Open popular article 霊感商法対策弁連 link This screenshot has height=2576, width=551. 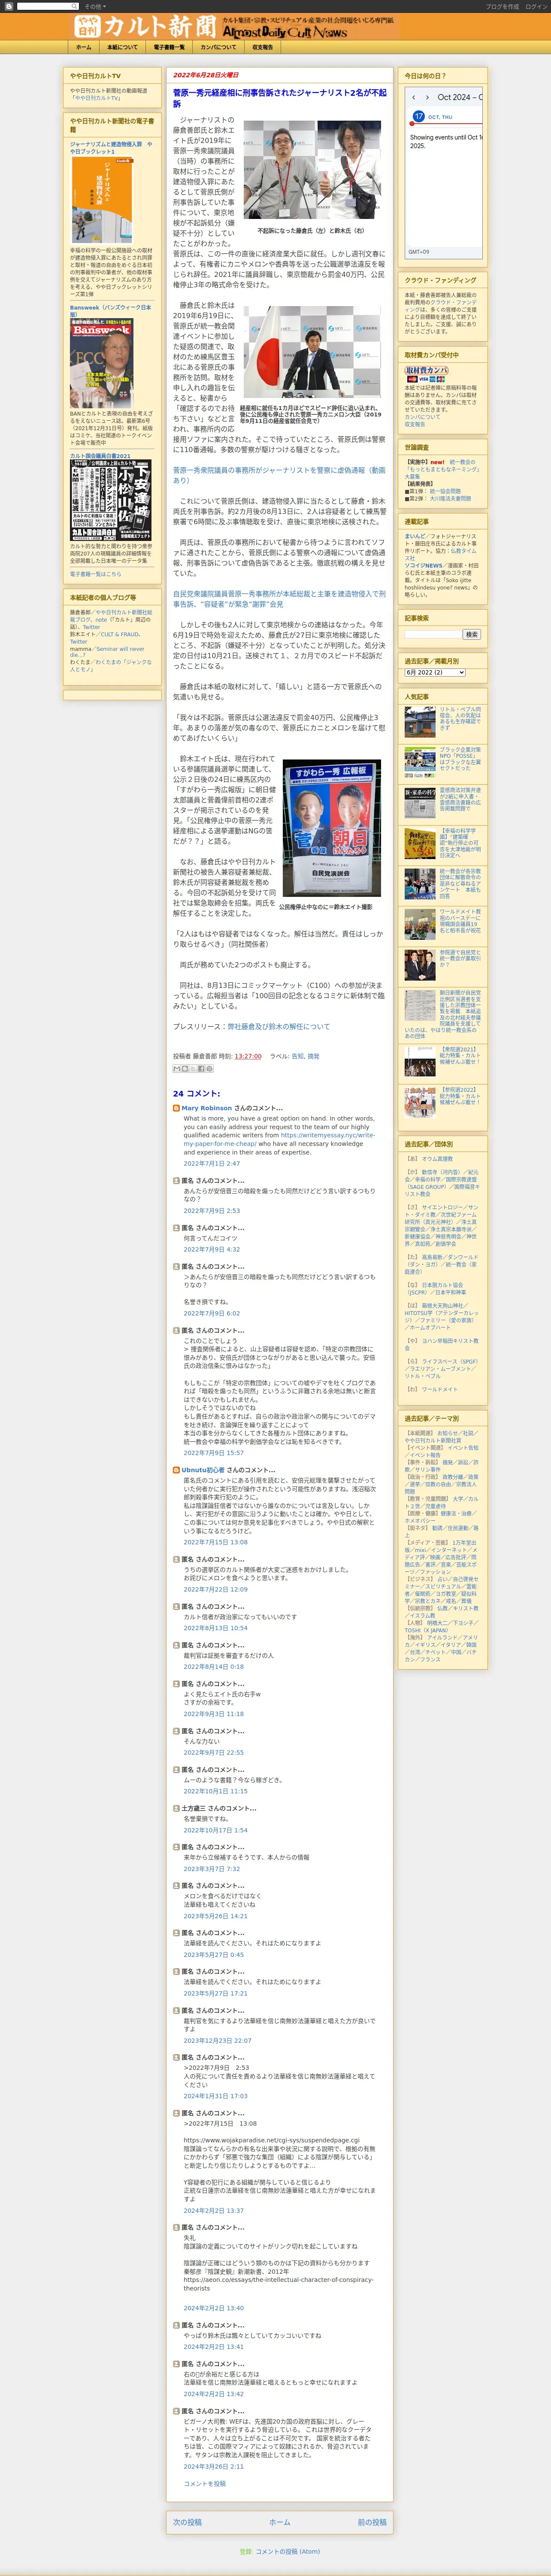pos(460,798)
